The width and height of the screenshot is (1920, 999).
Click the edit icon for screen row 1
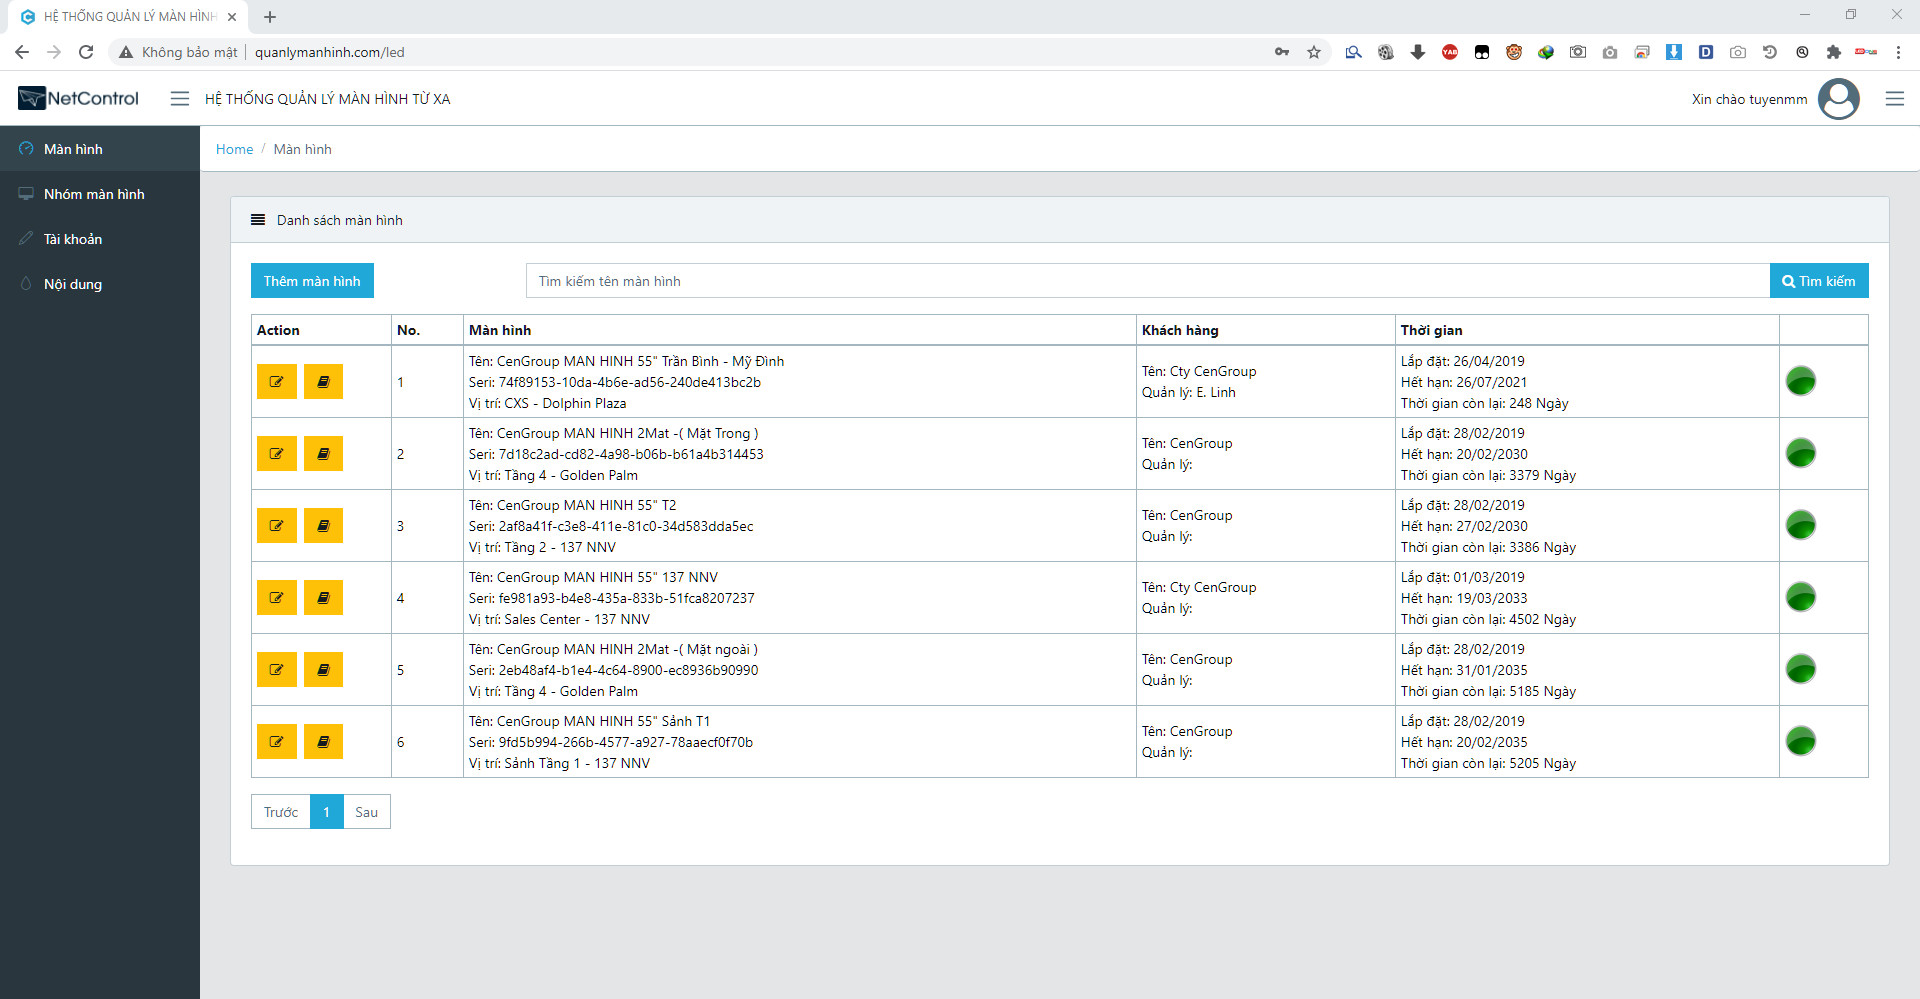[276, 382]
